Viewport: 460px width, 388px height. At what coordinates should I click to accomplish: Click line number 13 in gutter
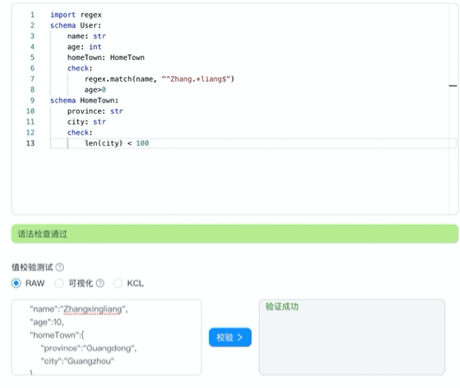30,143
